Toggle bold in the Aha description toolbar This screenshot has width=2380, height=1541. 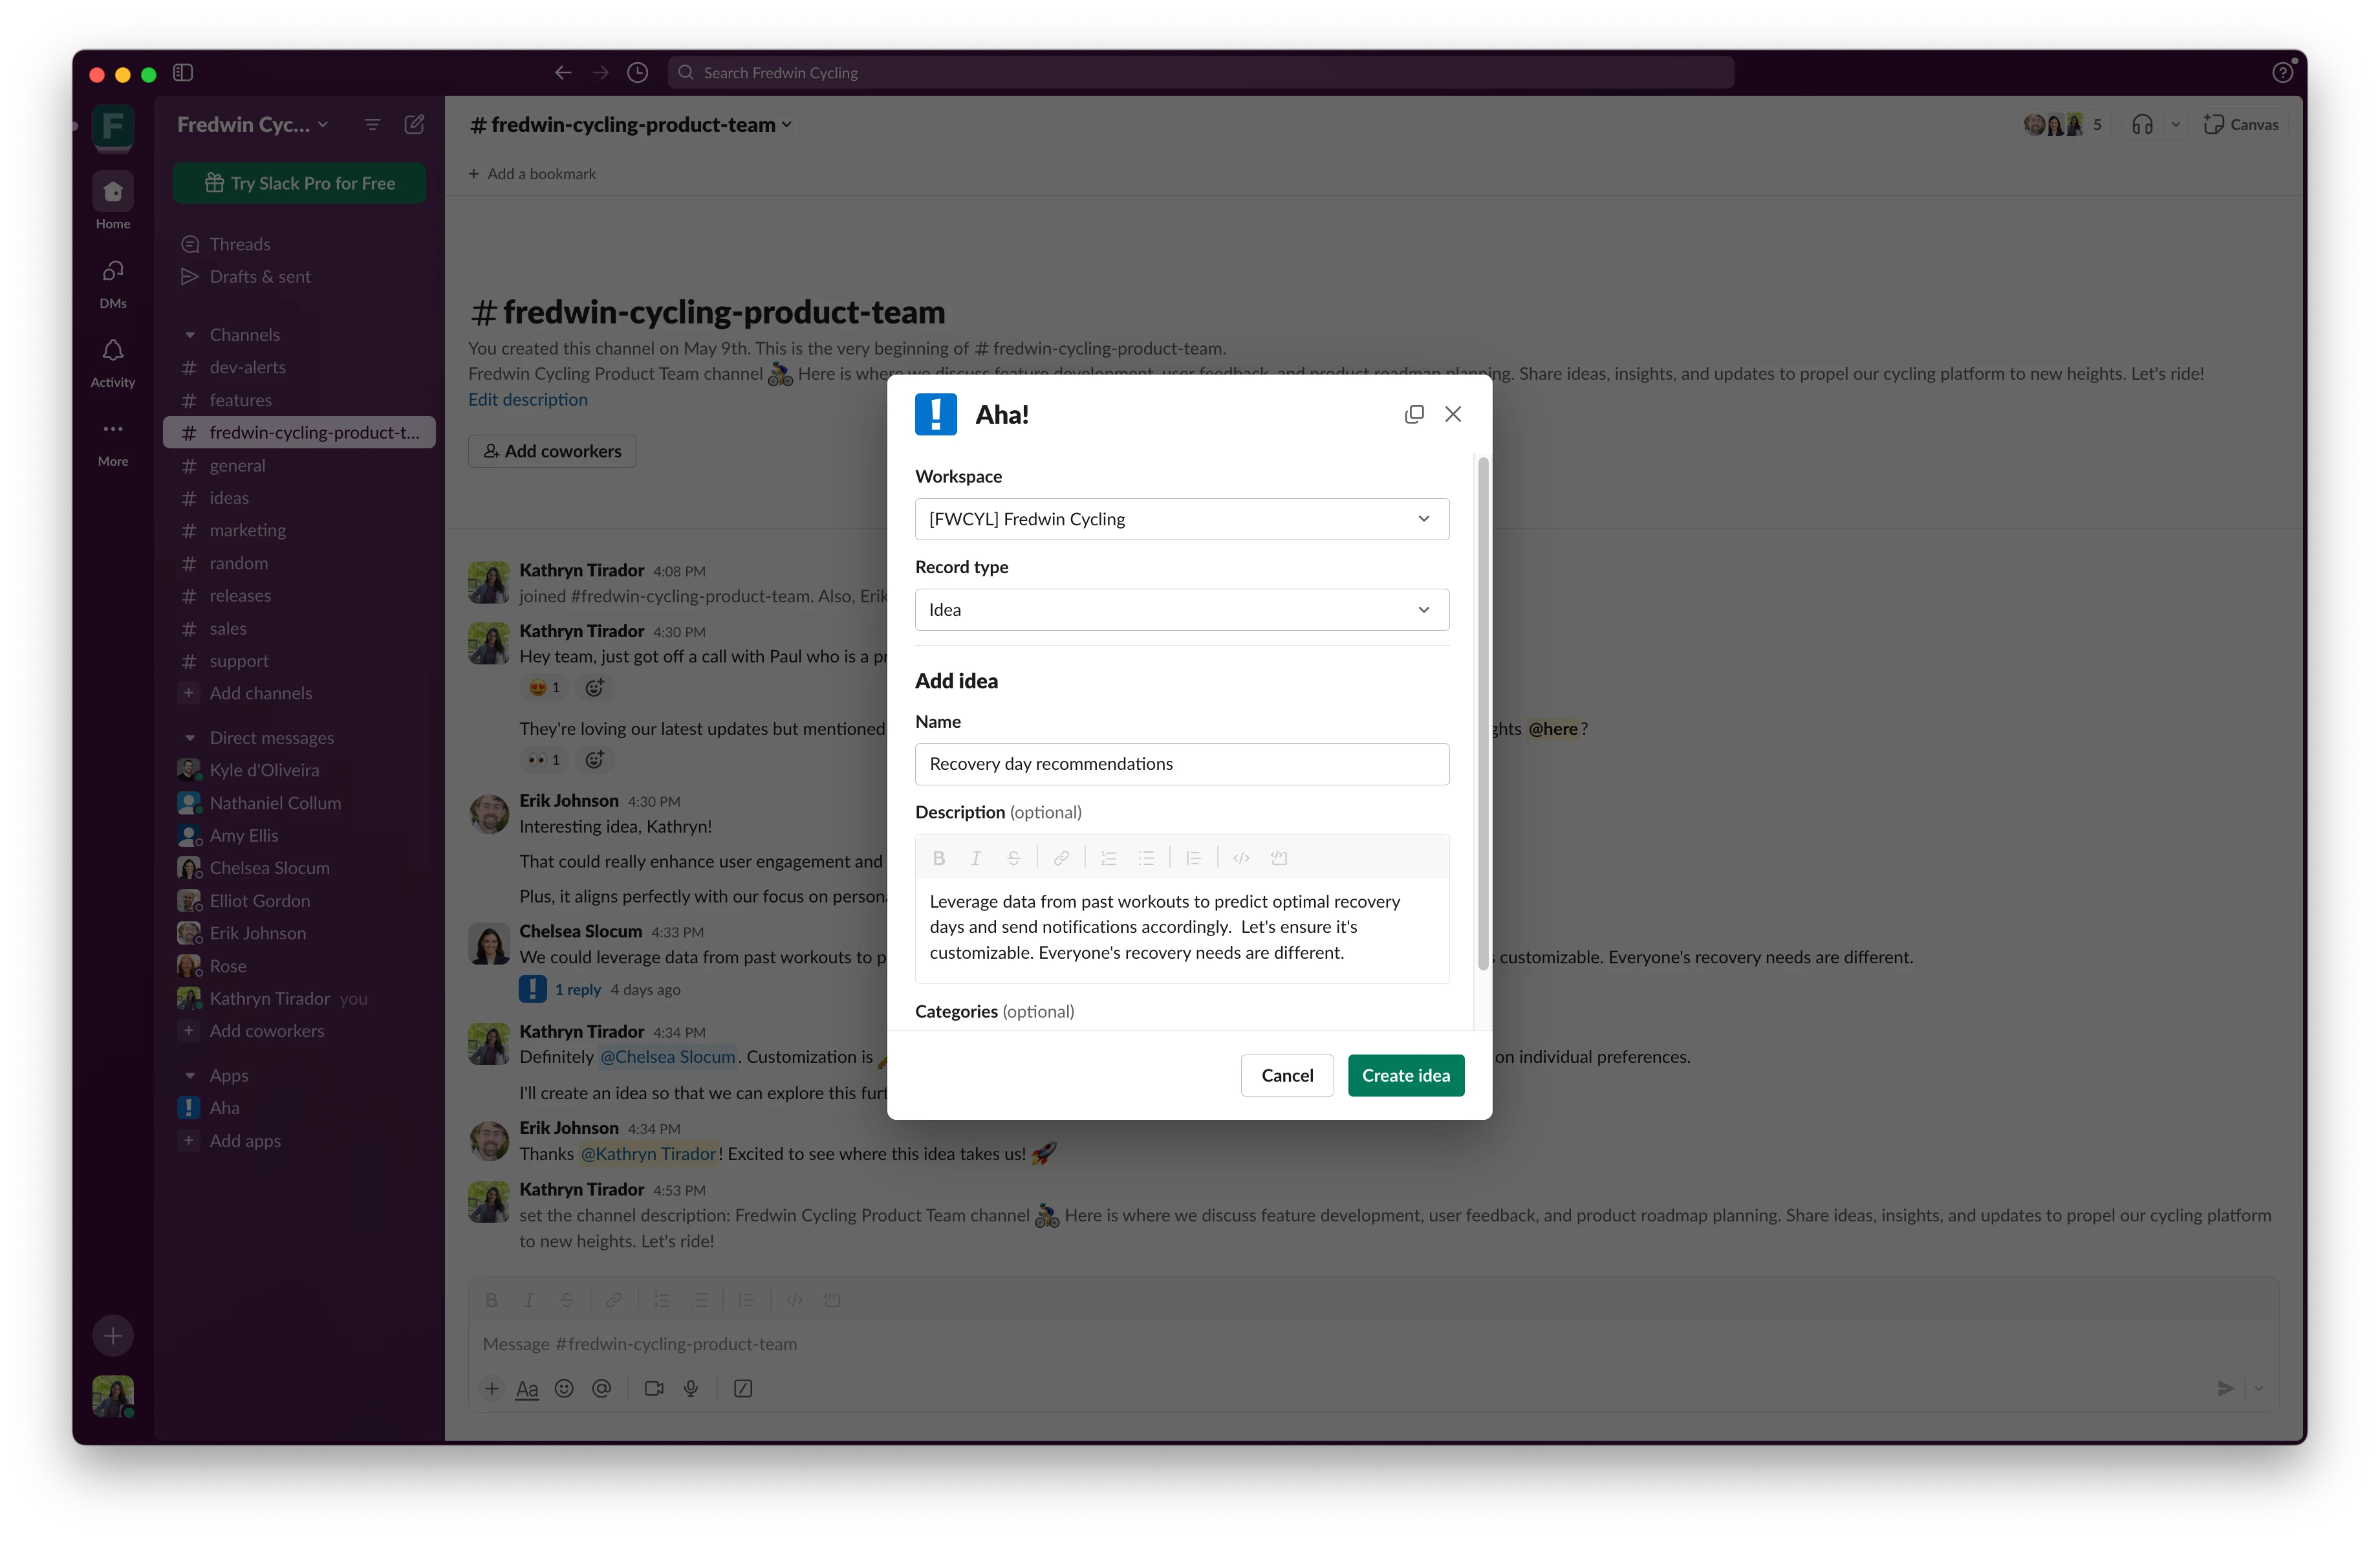click(x=938, y=857)
